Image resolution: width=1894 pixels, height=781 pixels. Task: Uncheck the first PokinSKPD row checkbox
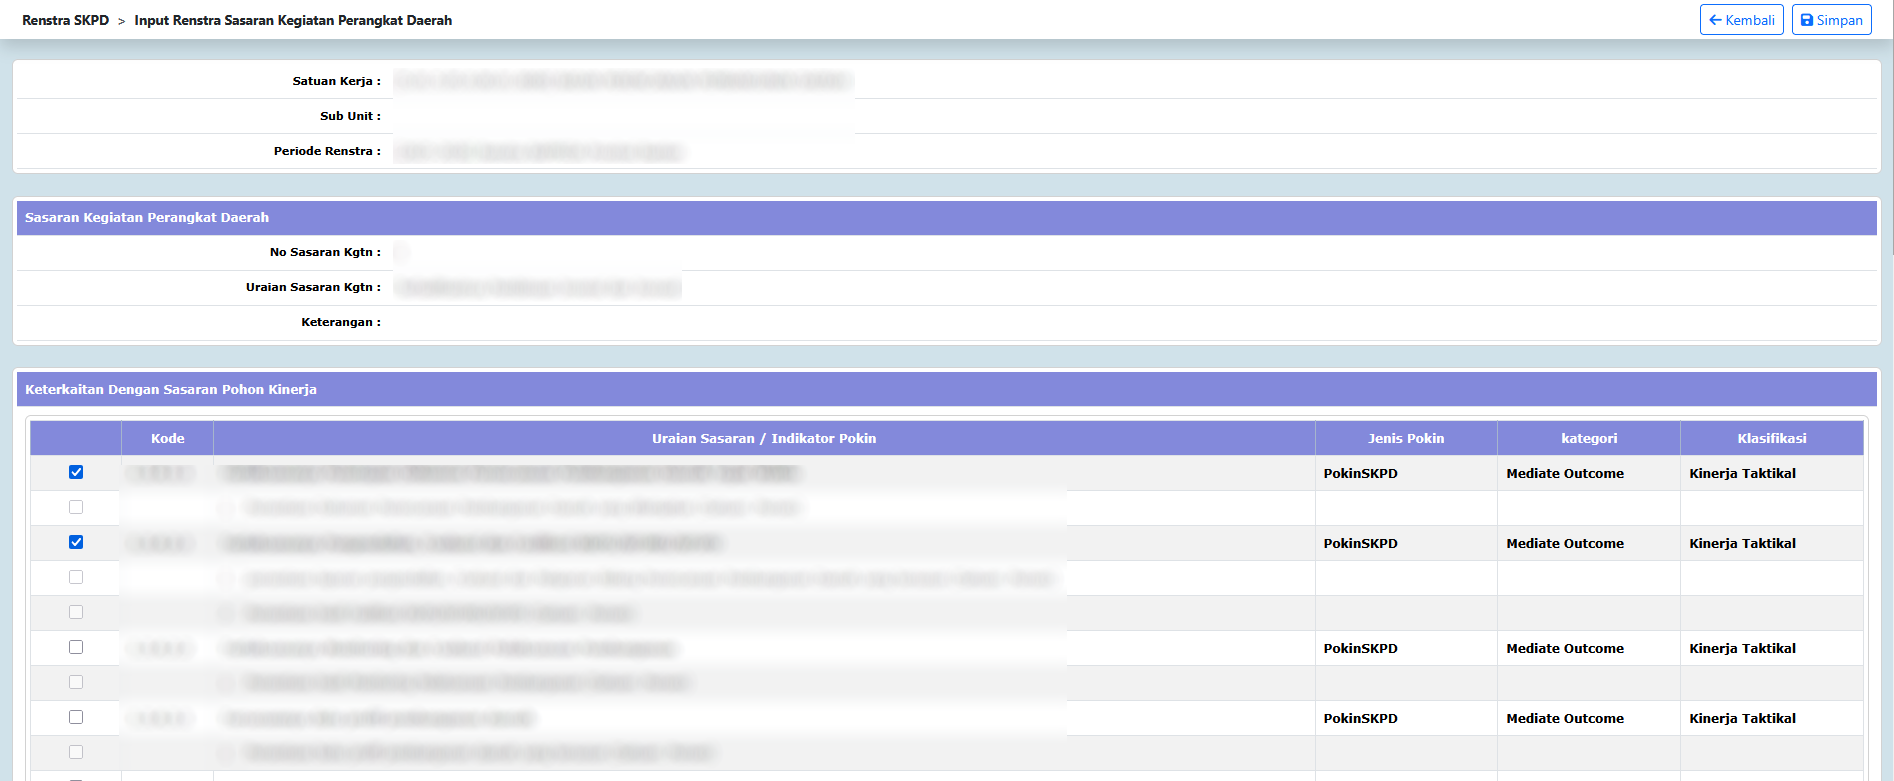coord(76,472)
